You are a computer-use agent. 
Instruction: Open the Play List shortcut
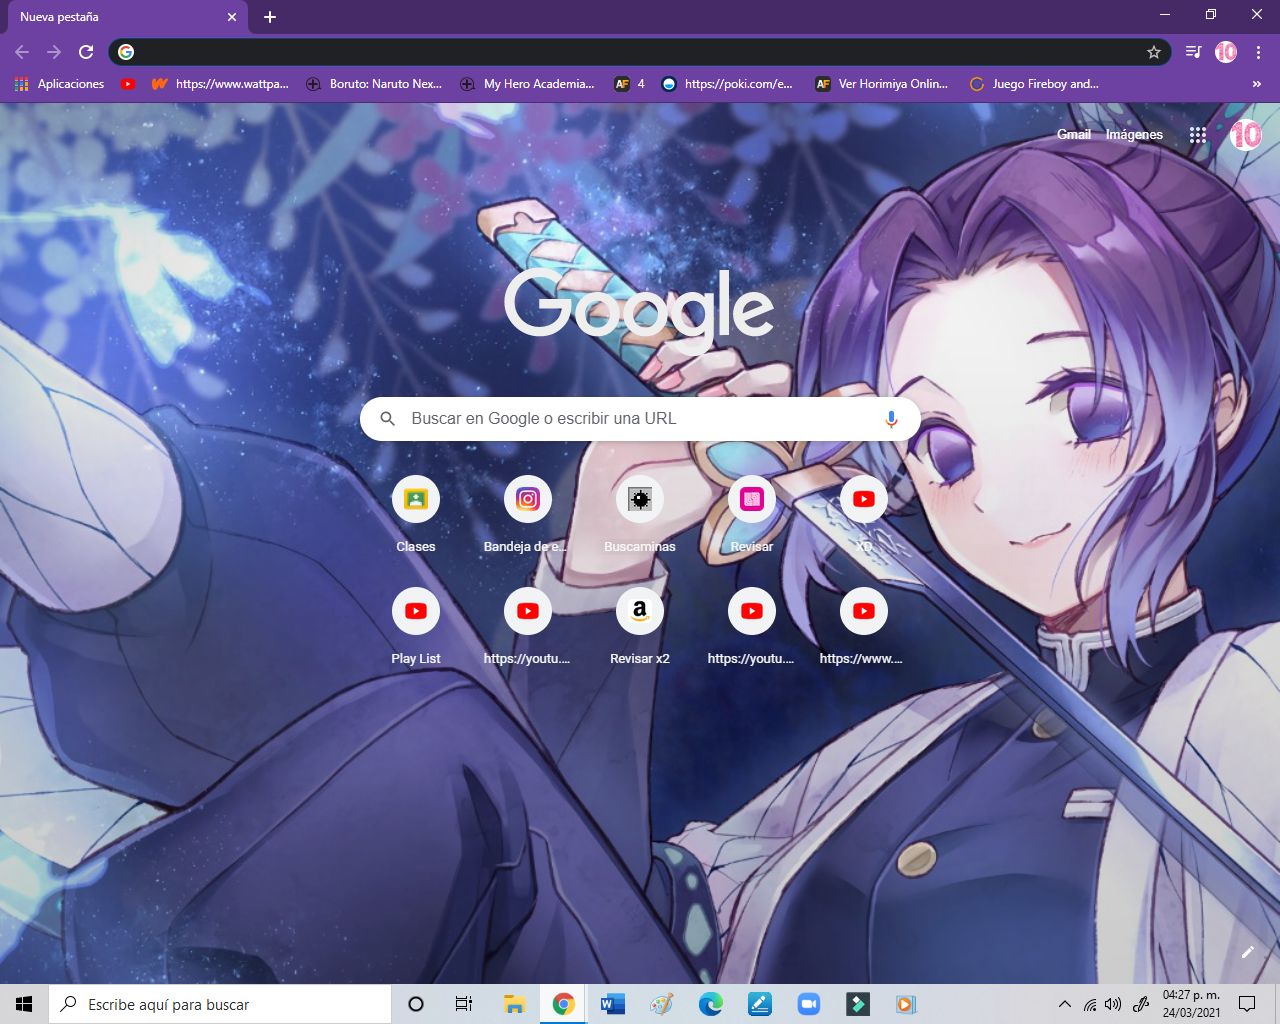pyautogui.click(x=416, y=628)
